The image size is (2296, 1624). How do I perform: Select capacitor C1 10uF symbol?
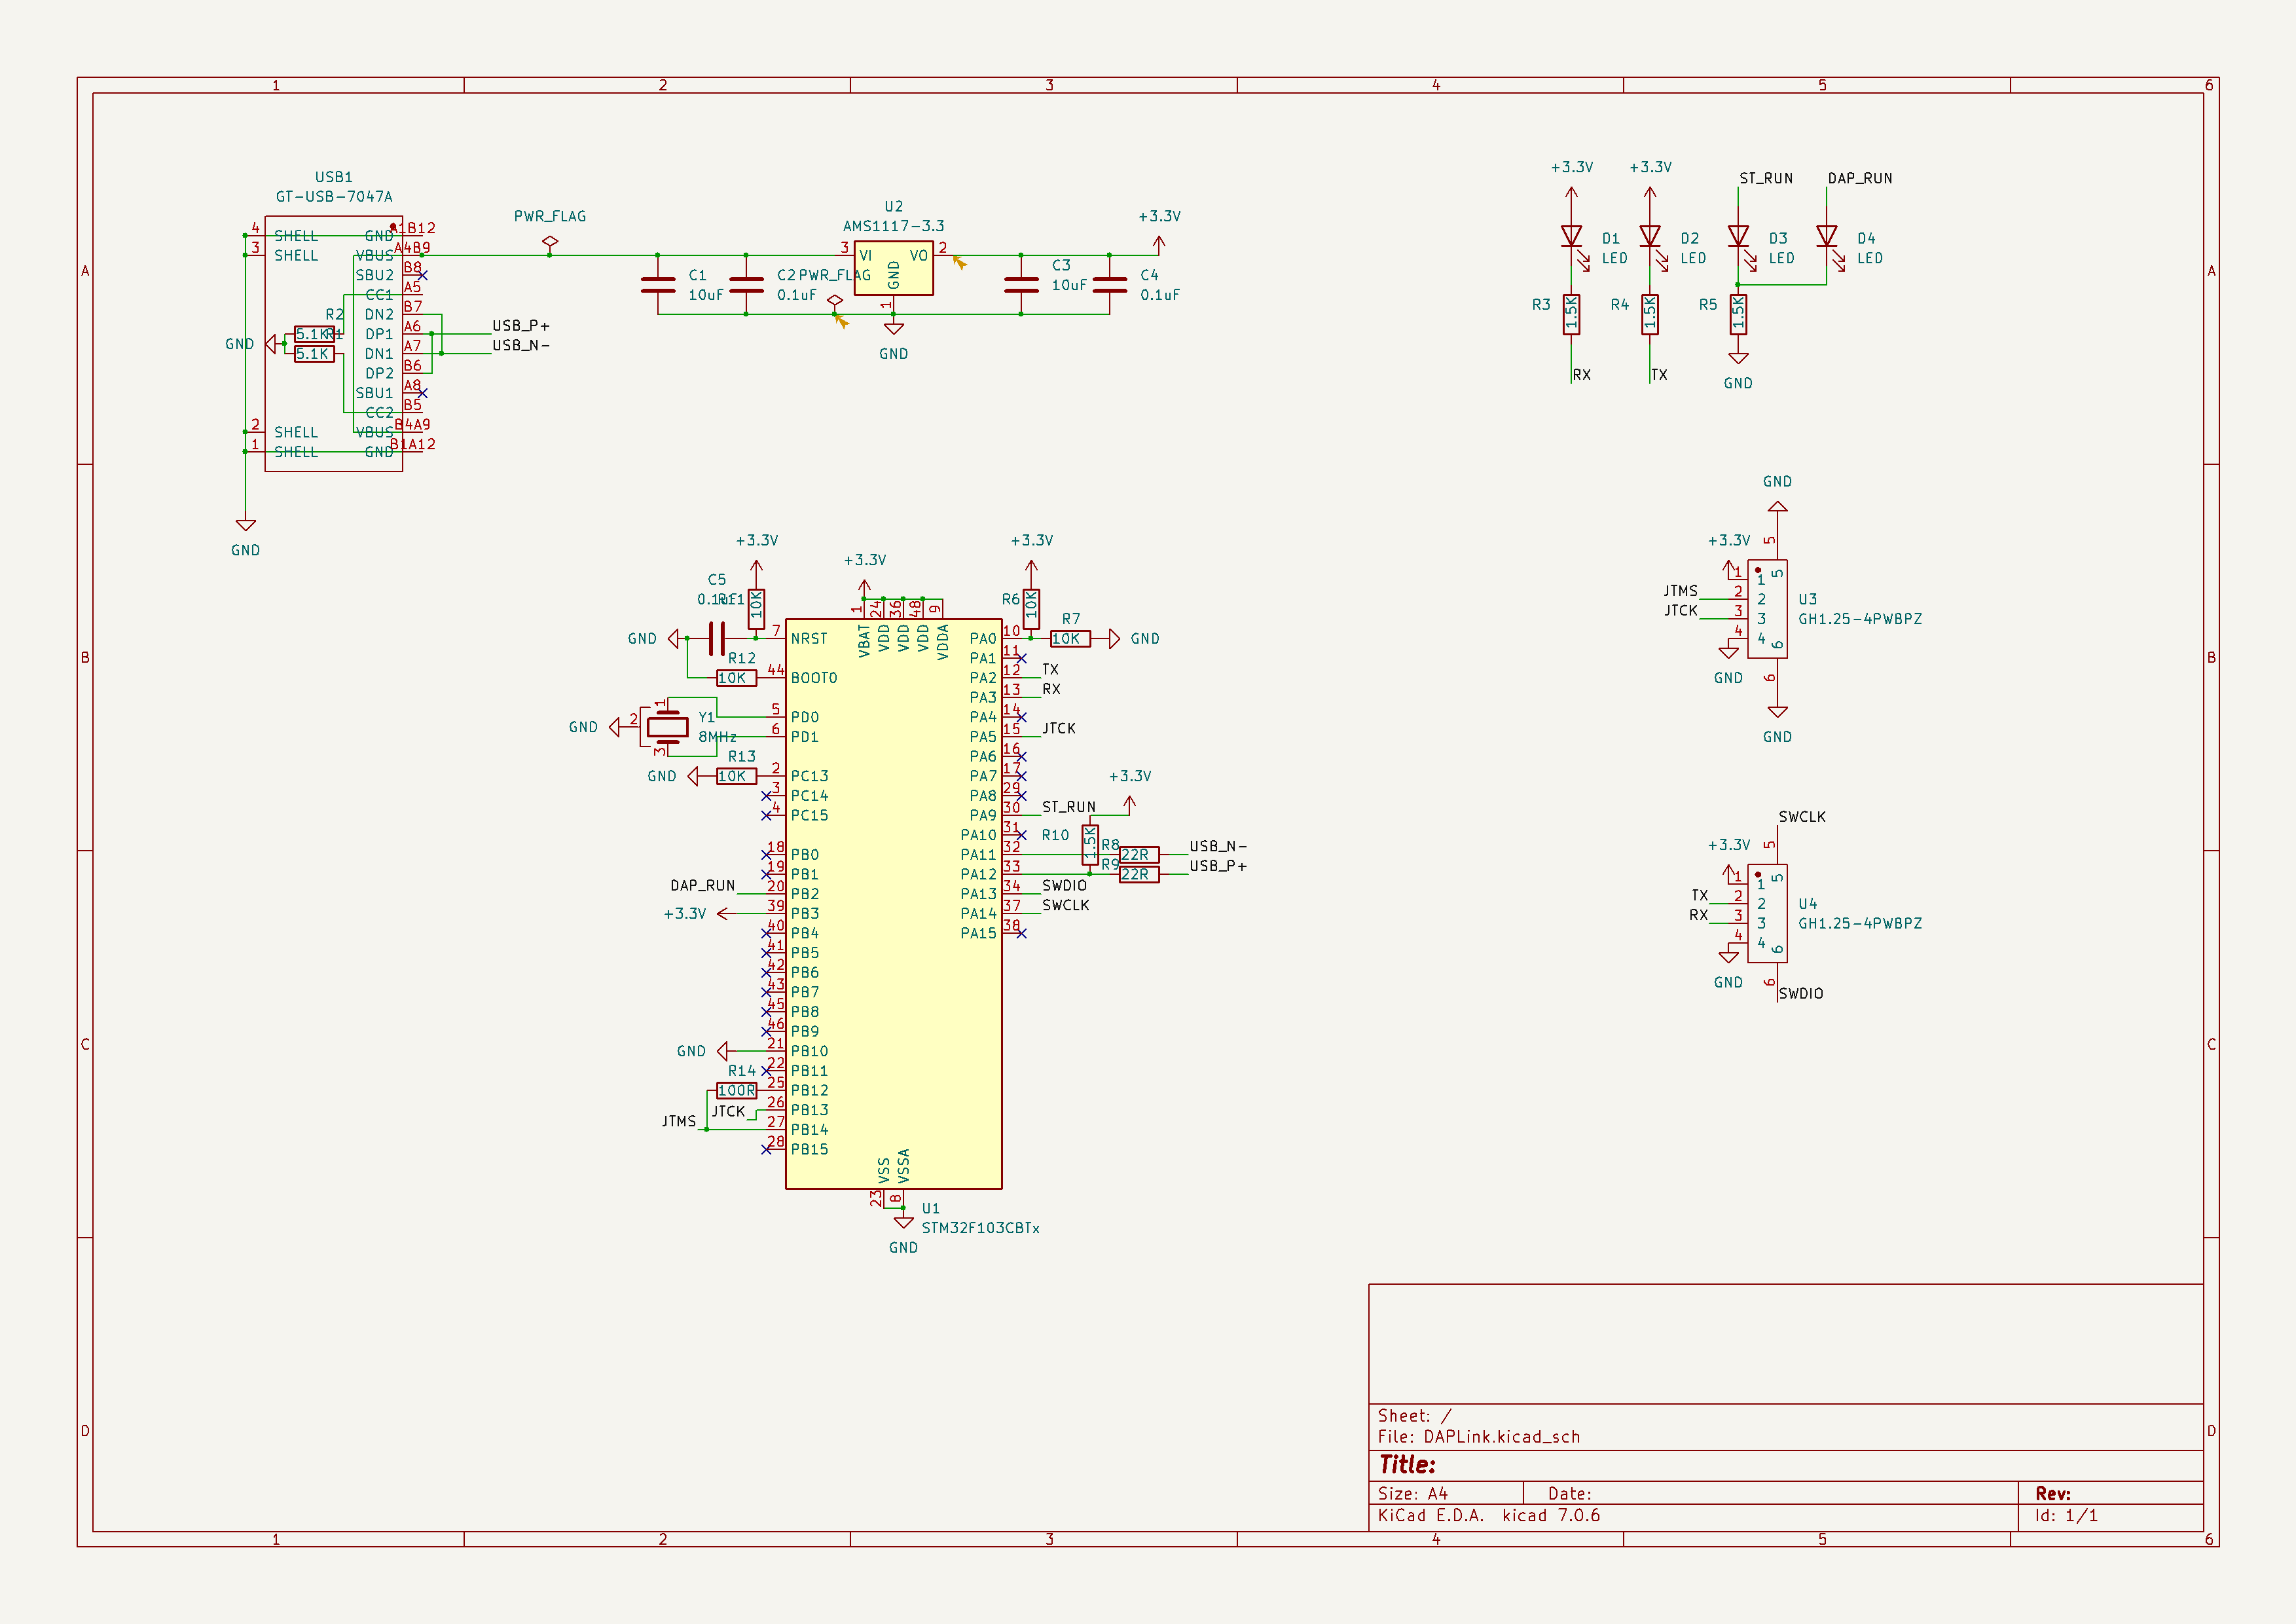(x=658, y=285)
